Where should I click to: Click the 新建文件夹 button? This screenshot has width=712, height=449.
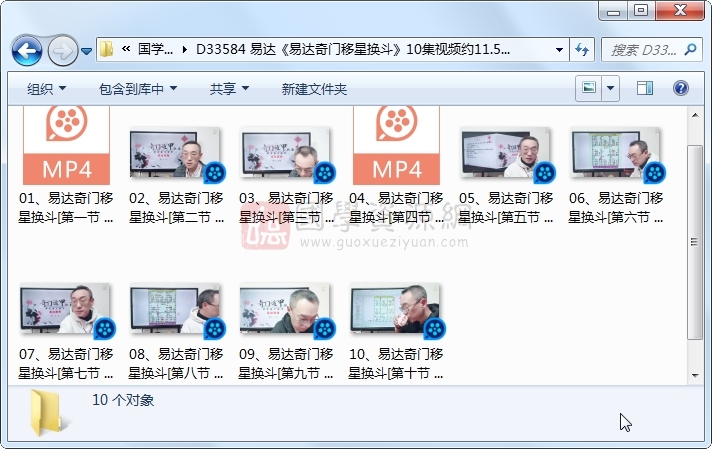[x=314, y=89]
